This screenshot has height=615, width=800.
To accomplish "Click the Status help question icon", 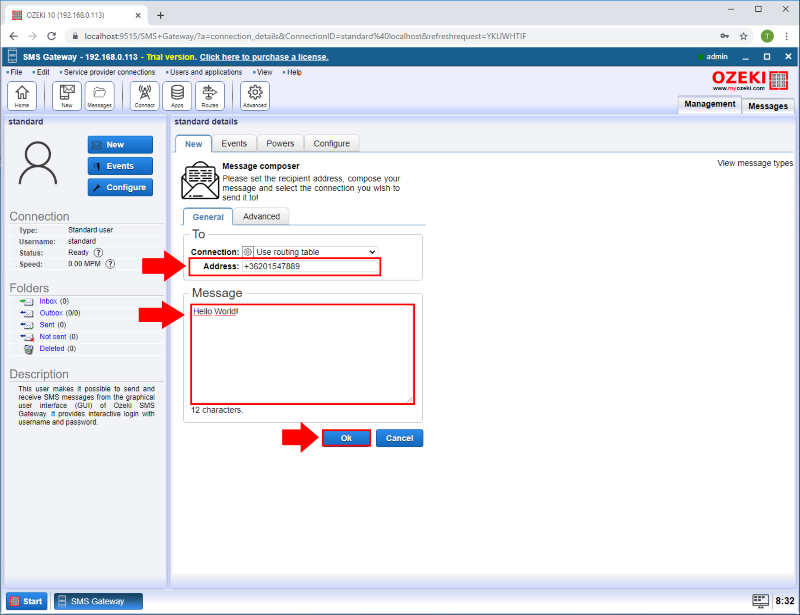I will [x=98, y=253].
